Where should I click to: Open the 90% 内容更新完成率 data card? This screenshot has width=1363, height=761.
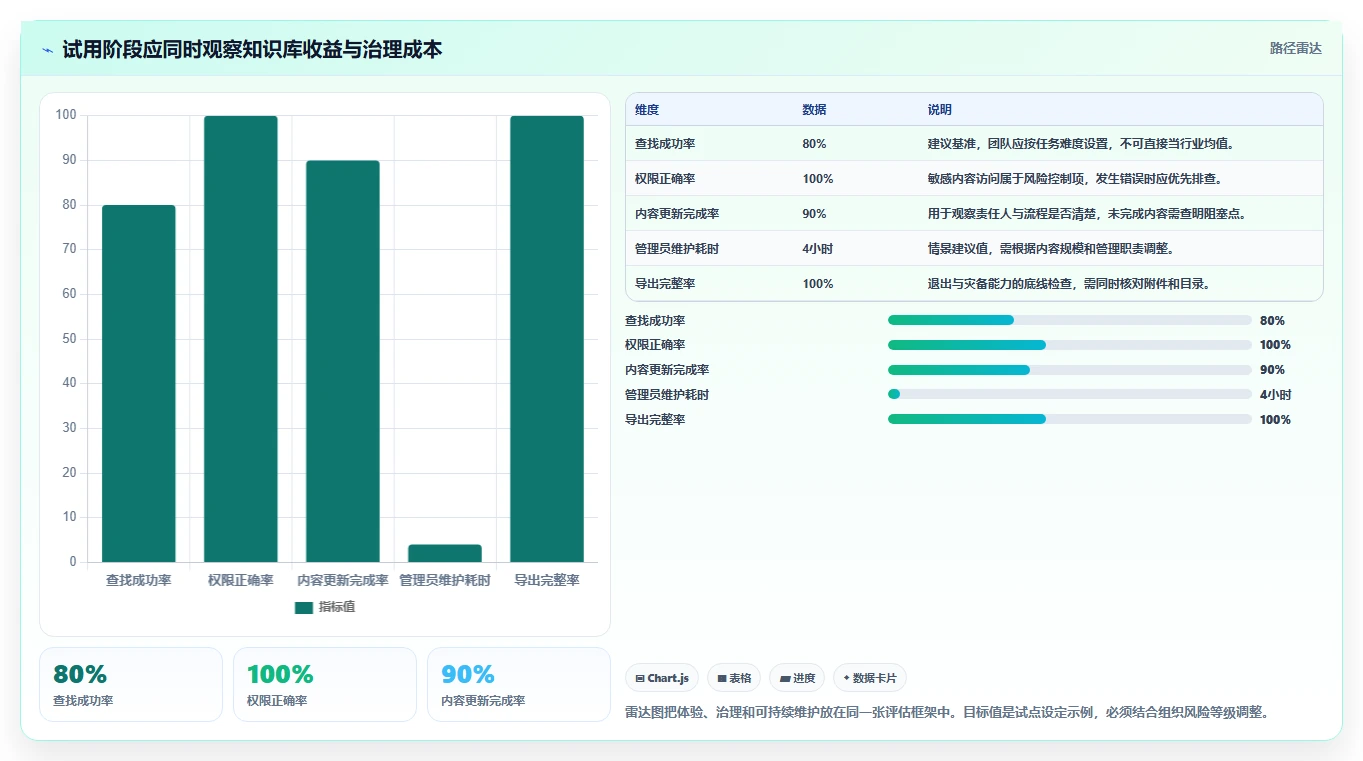coord(519,684)
